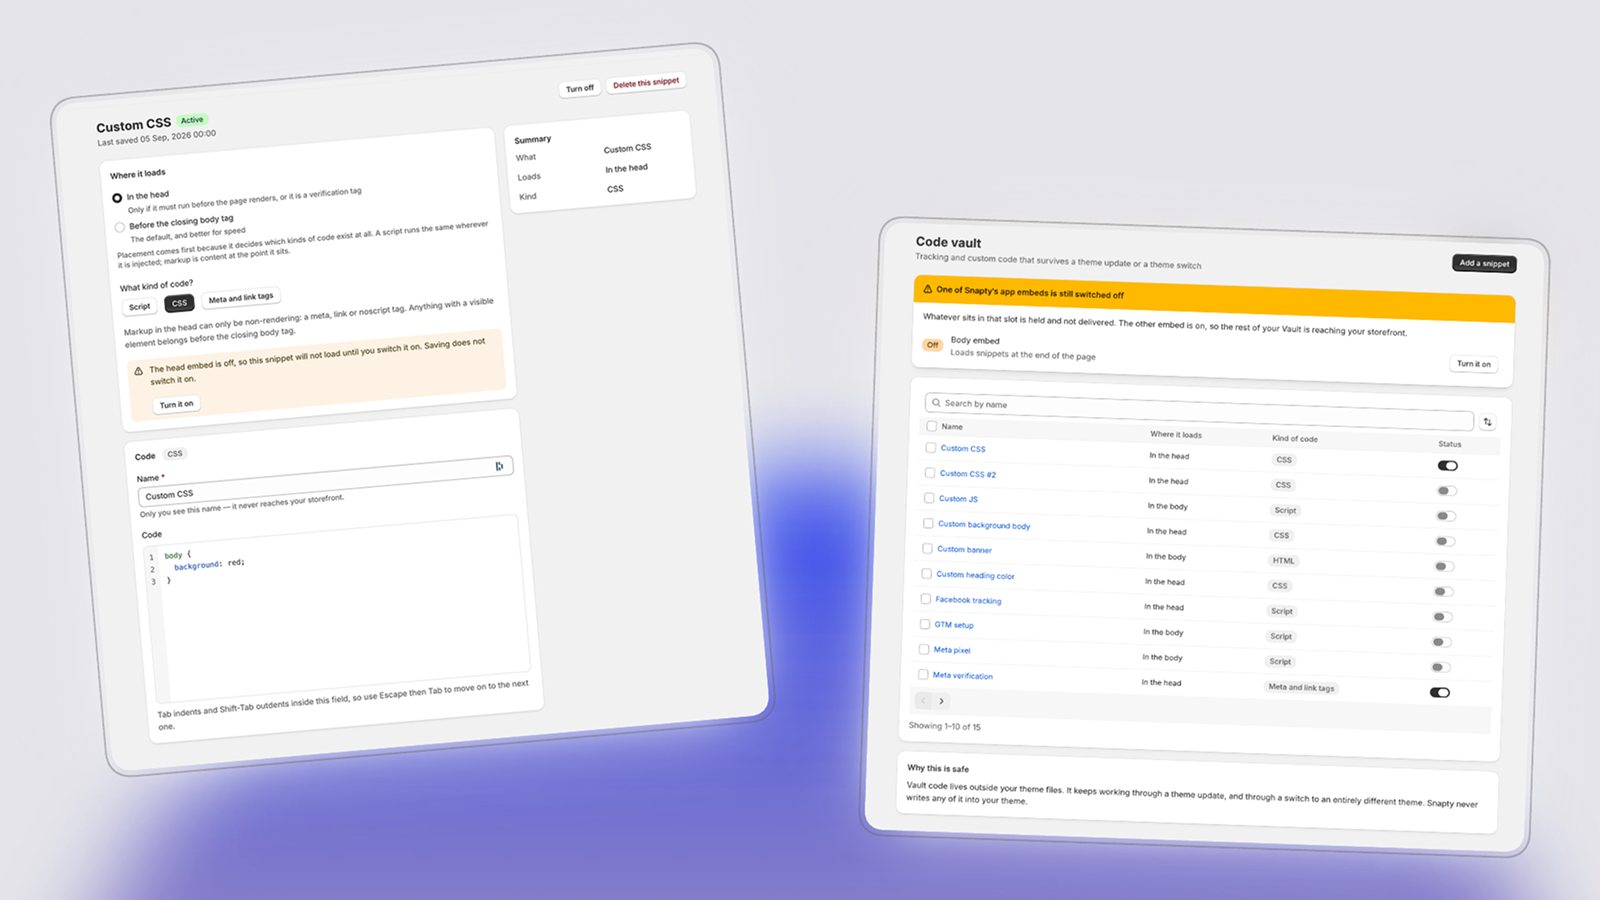
Task: Open the Meta verification snippet link
Action: point(963,675)
